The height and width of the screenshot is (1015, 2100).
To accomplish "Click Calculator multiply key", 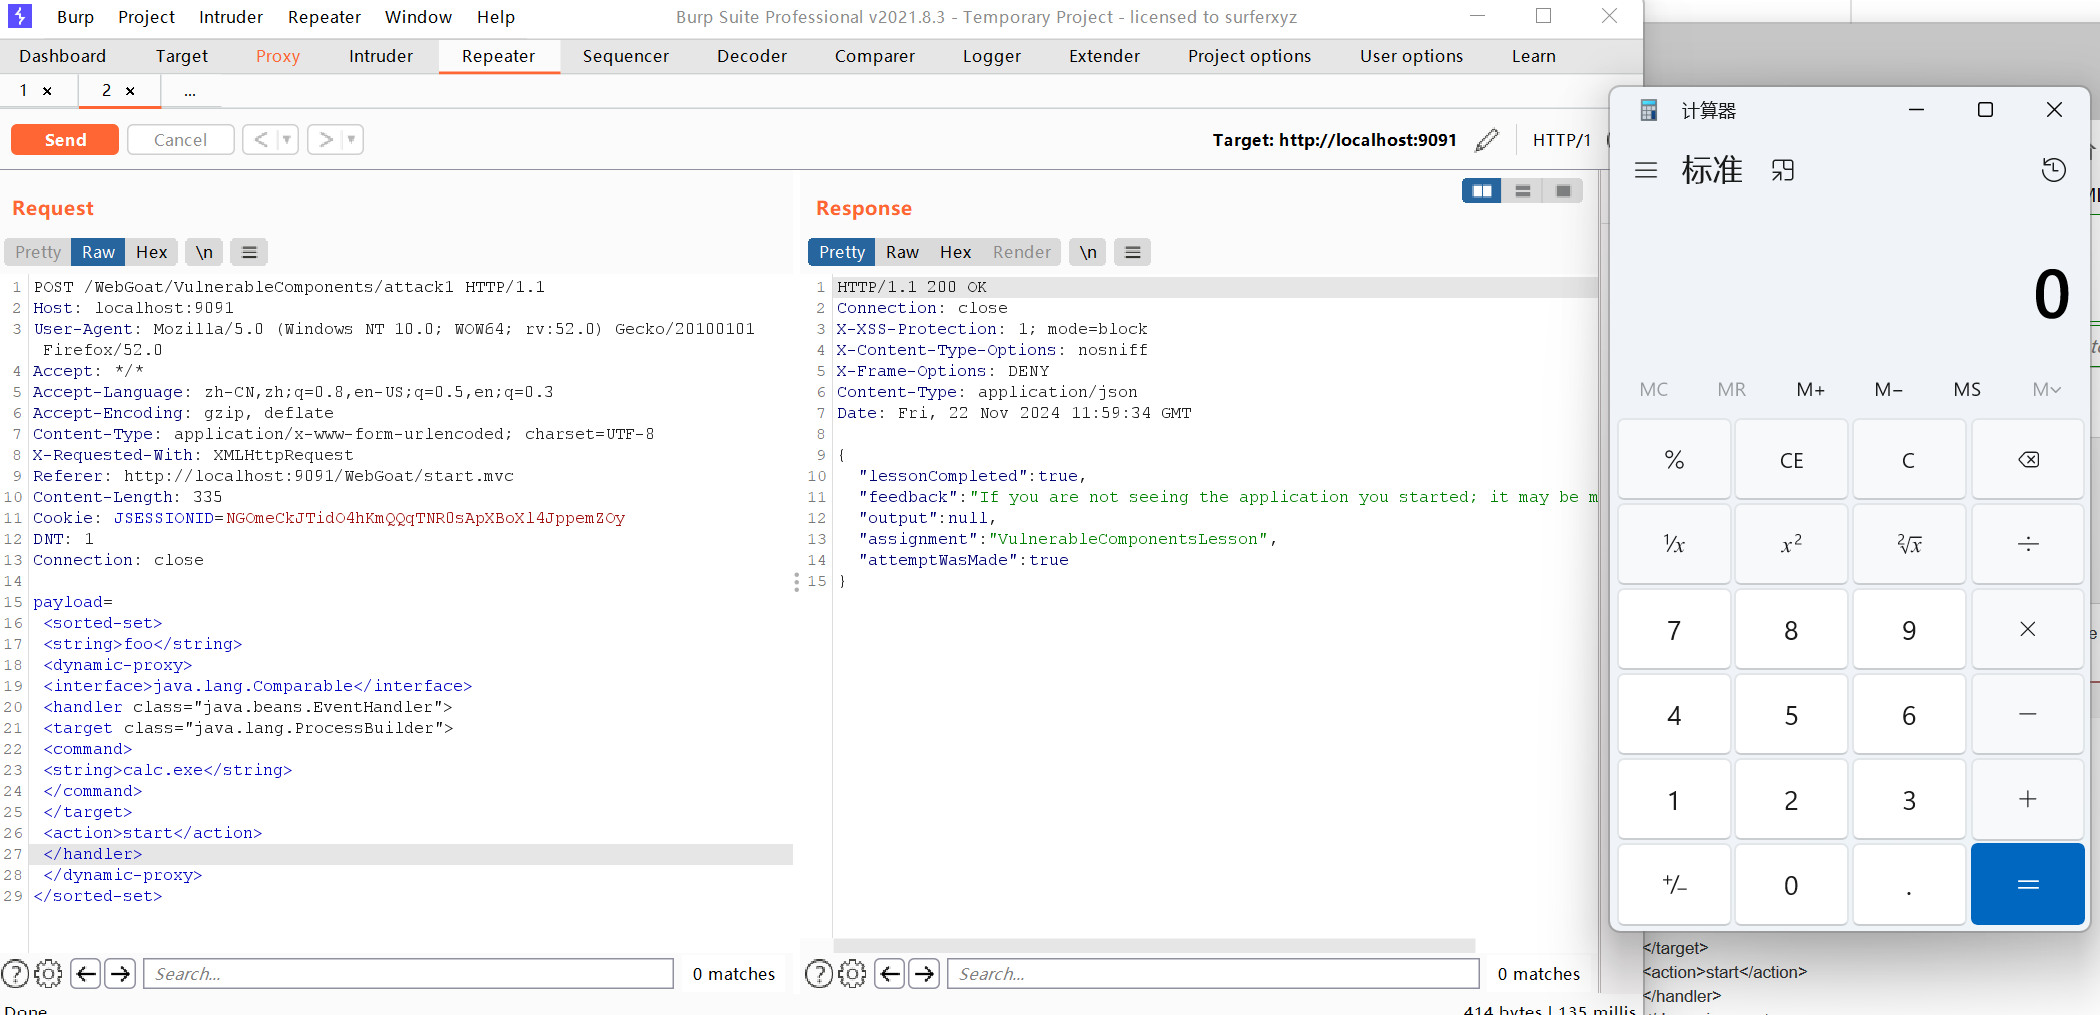I will pos(2028,629).
